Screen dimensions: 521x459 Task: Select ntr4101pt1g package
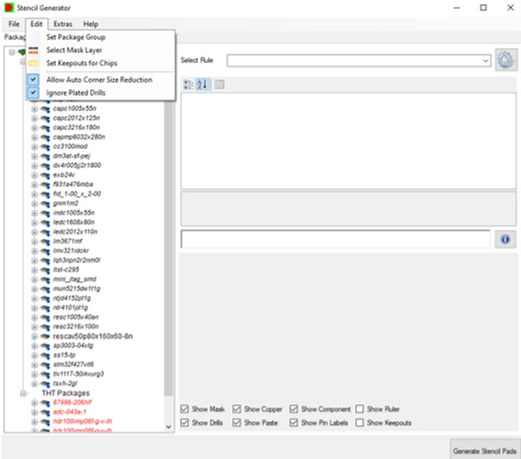pyautogui.click(x=70, y=308)
